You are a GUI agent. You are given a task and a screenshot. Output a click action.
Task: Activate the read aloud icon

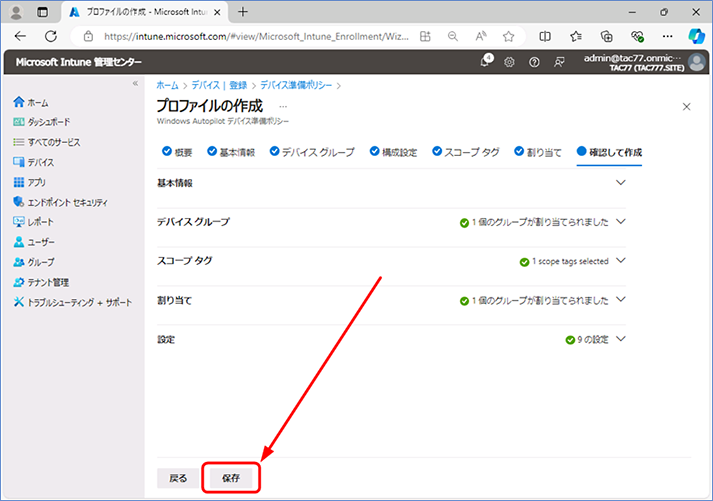pyautogui.click(x=481, y=36)
